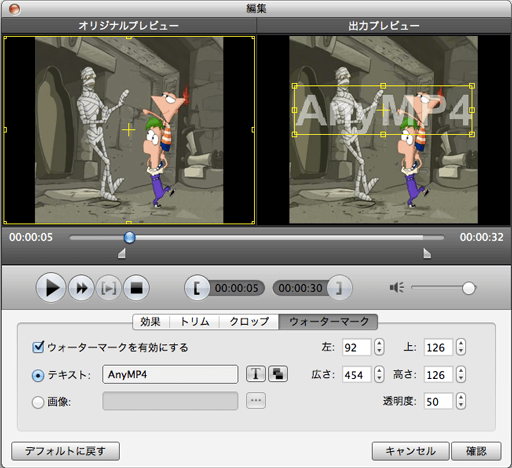This screenshot has width=512, height=468.
Task: Click the timeline progress track
Action: 257,237
